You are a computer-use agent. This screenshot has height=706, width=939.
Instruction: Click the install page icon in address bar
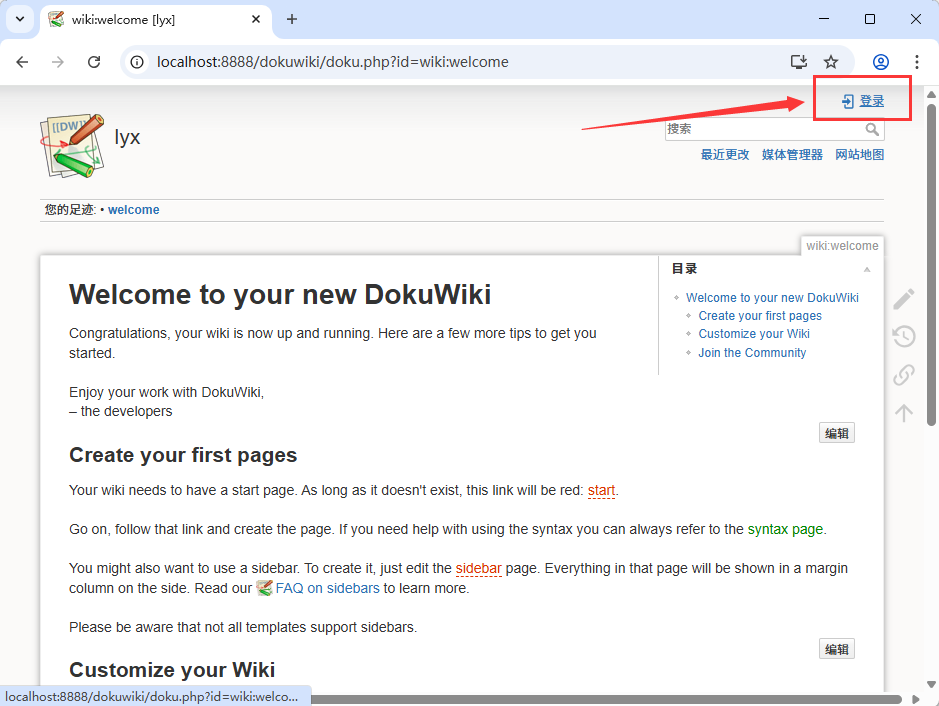pyautogui.click(x=799, y=61)
